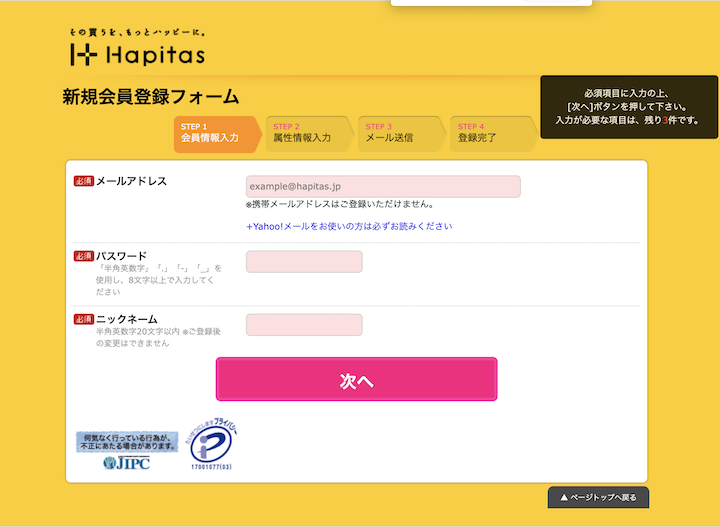This screenshot has width=720, height=527.
Task: Click the 半角英数字20文字以内 nickname hint
Action: 158,337
